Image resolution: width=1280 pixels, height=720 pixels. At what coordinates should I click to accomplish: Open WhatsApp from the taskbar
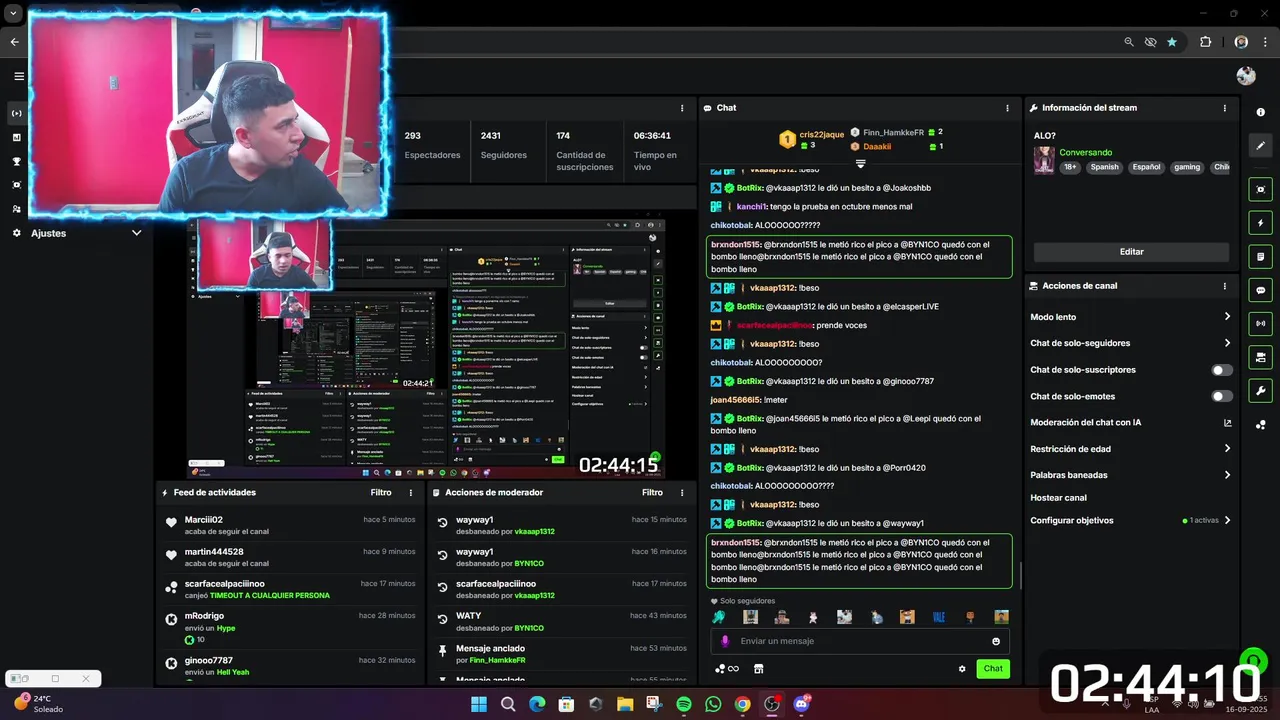click(x=713, y=704)
